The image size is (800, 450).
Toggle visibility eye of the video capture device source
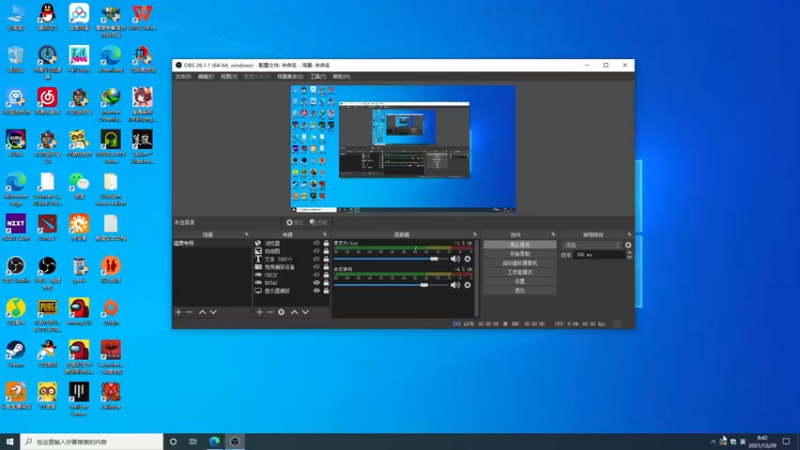316,267
